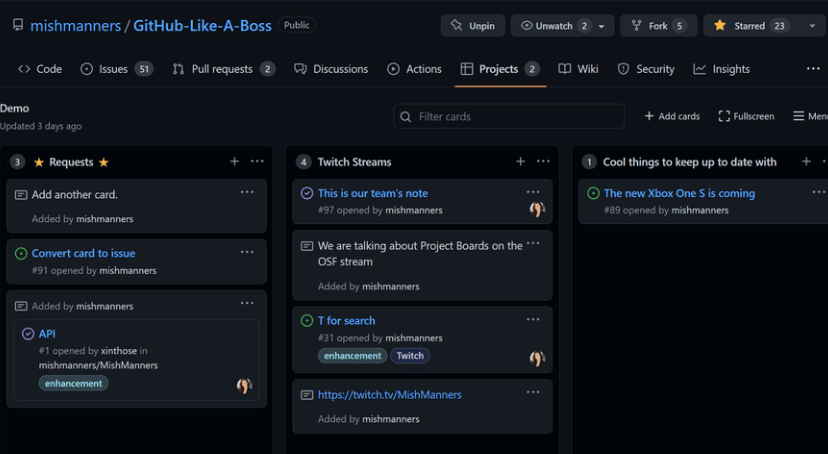The width and height of the screenshot is (828, 454).
Task: Fork the repository
Action: pos(658,25)
